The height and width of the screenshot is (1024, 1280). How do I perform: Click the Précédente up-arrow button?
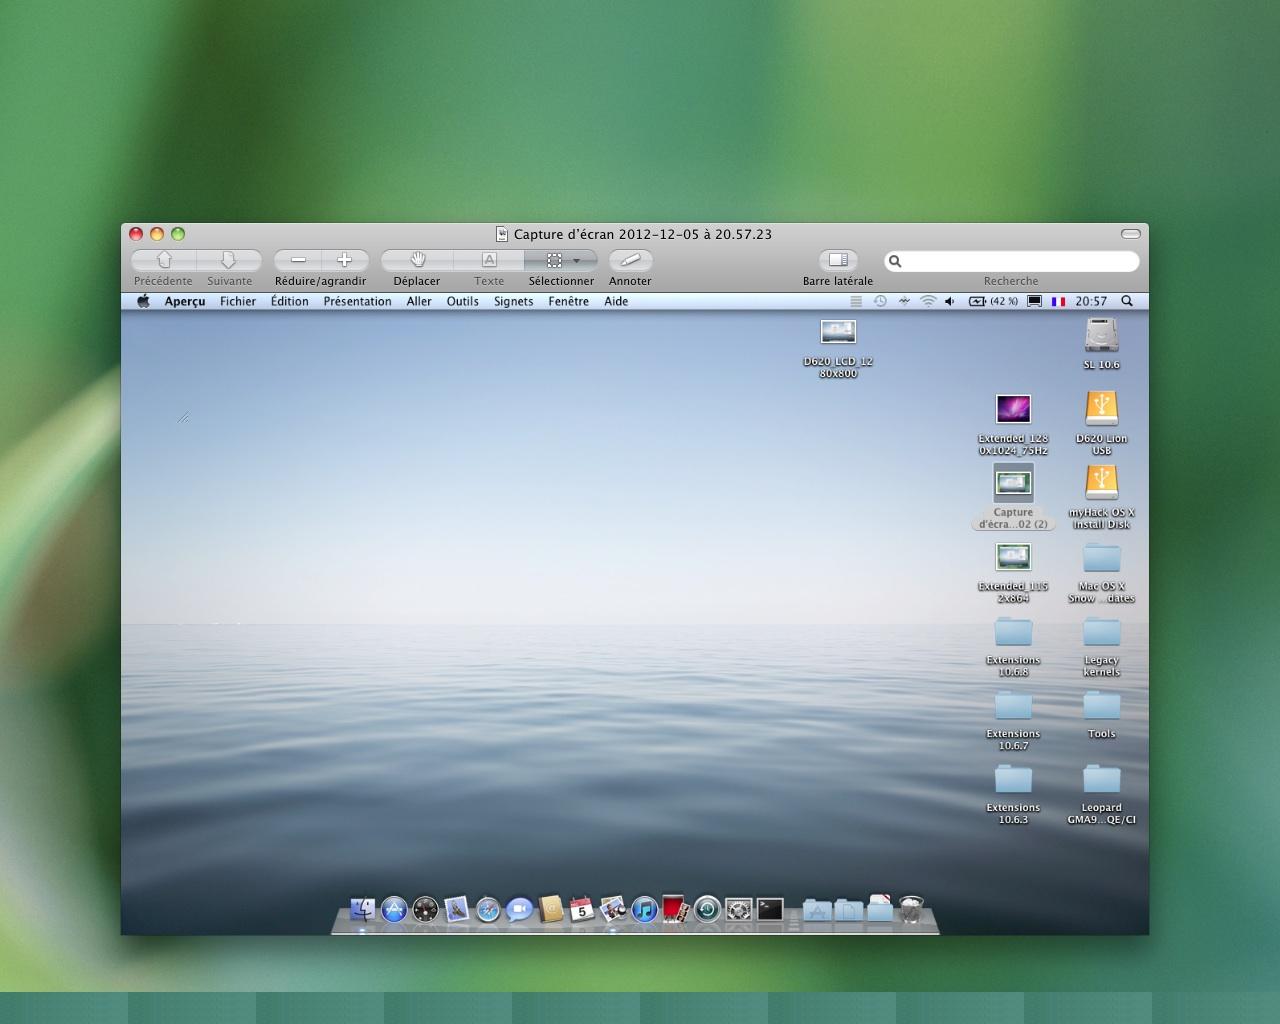(x=164, y=260)
